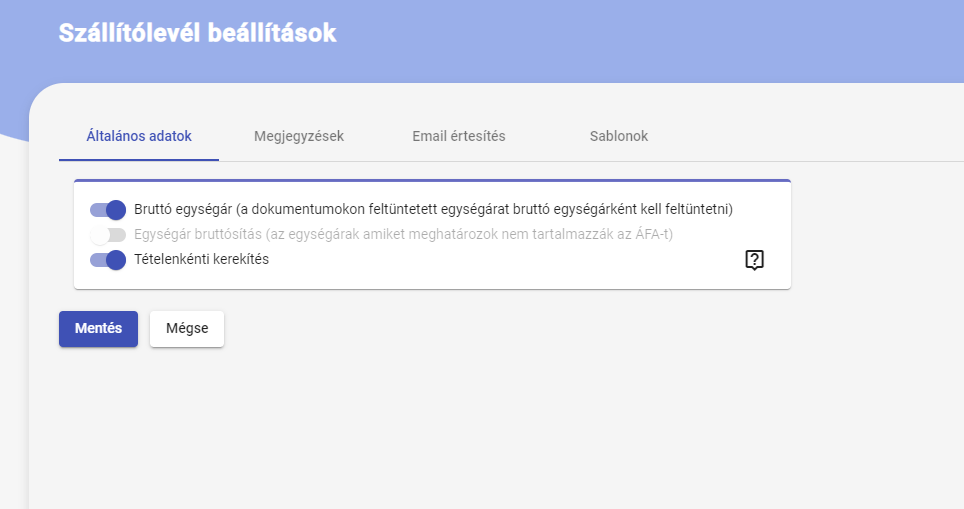Screen dimensions: 964x509
Task: Disable the Tételenkénti kerekítés switch
Action: [108, 260]
